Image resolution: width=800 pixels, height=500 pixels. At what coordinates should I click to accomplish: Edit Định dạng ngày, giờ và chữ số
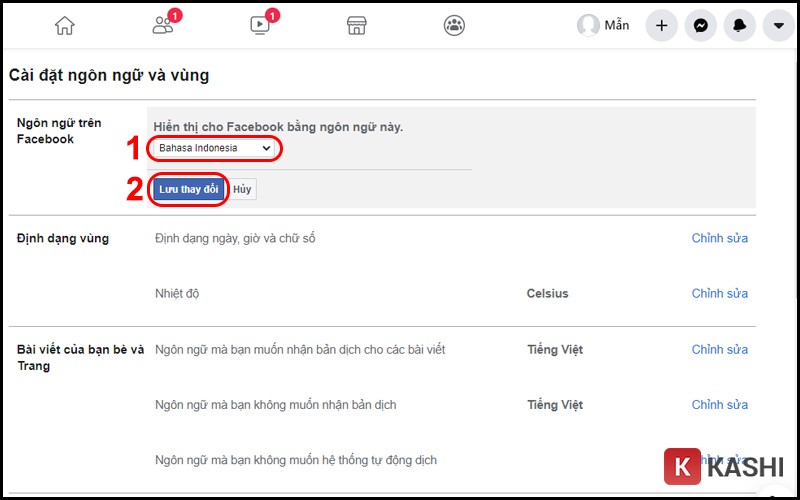click(x=719, y=238)
